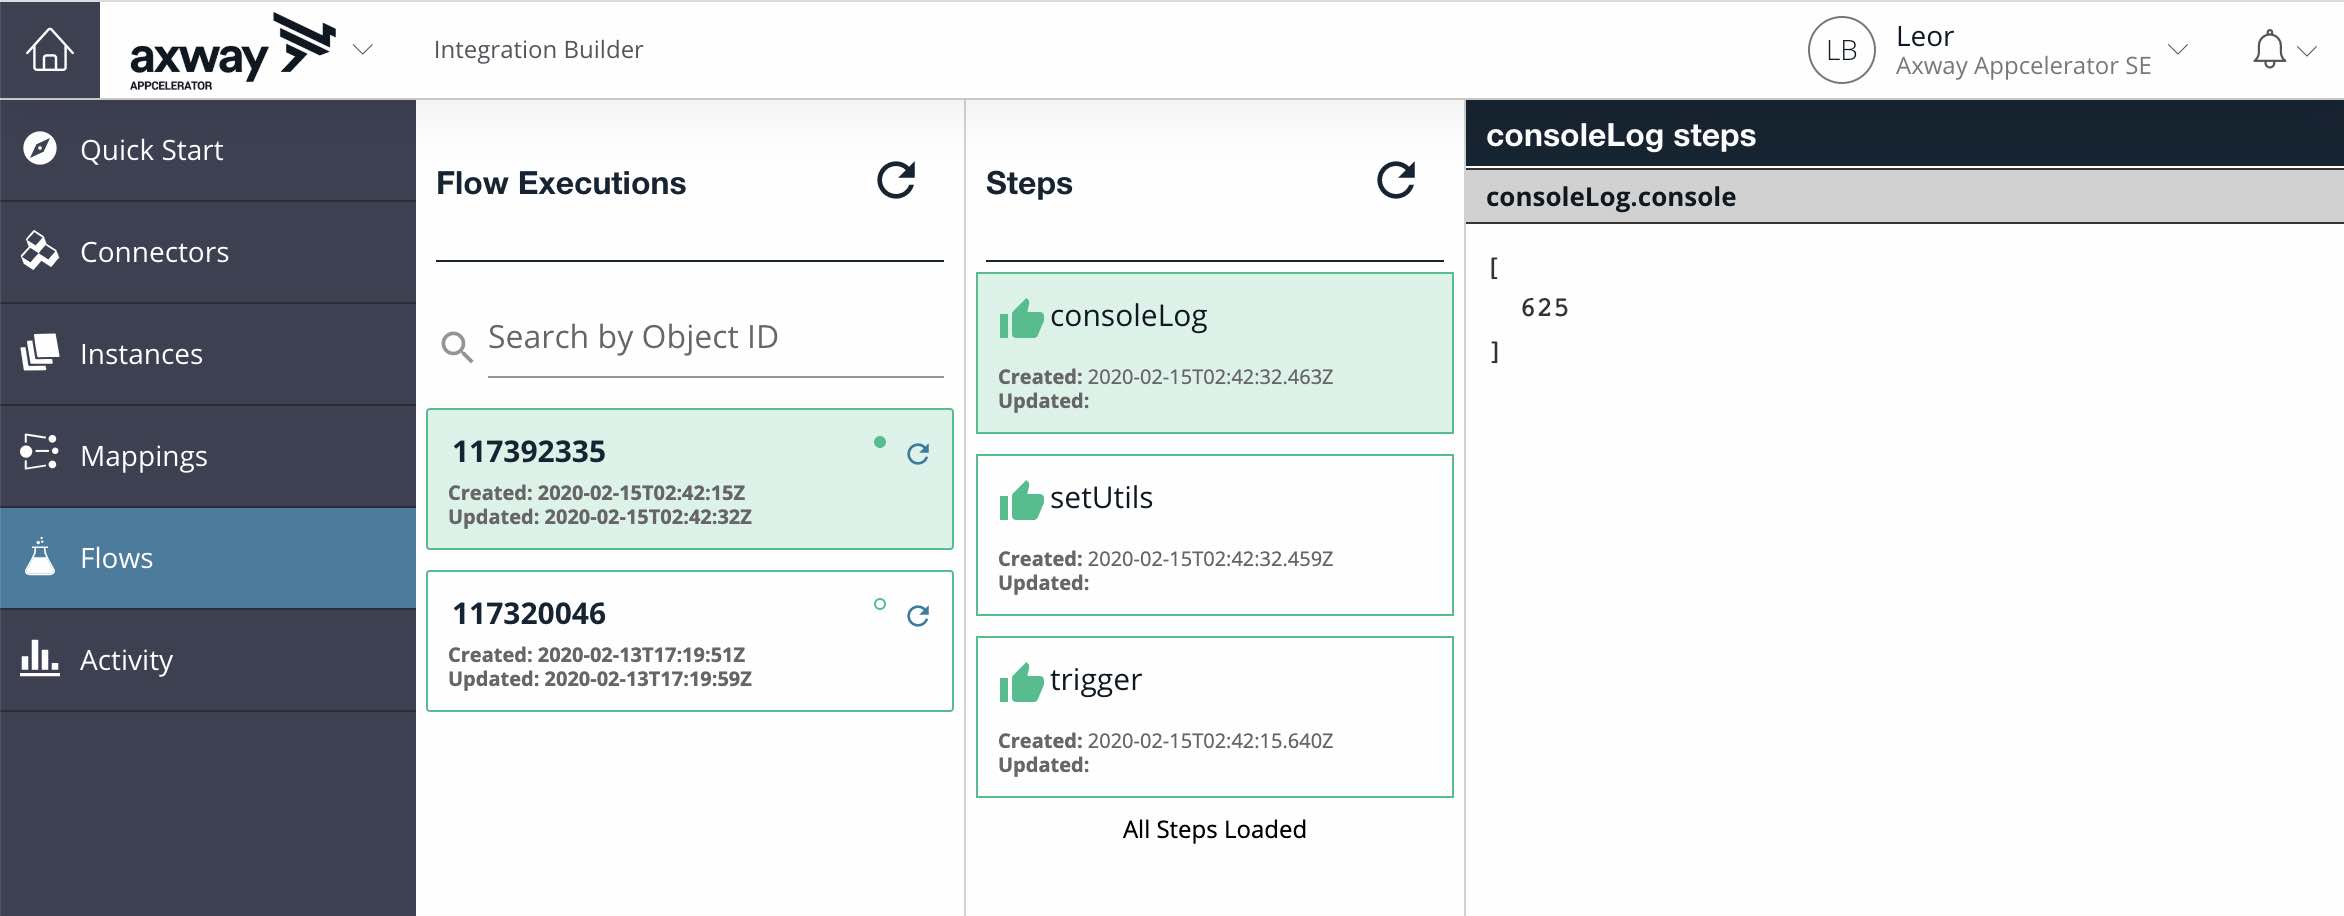
Task: Click the consoleLog.console section header
Action: click(1904, 197)
